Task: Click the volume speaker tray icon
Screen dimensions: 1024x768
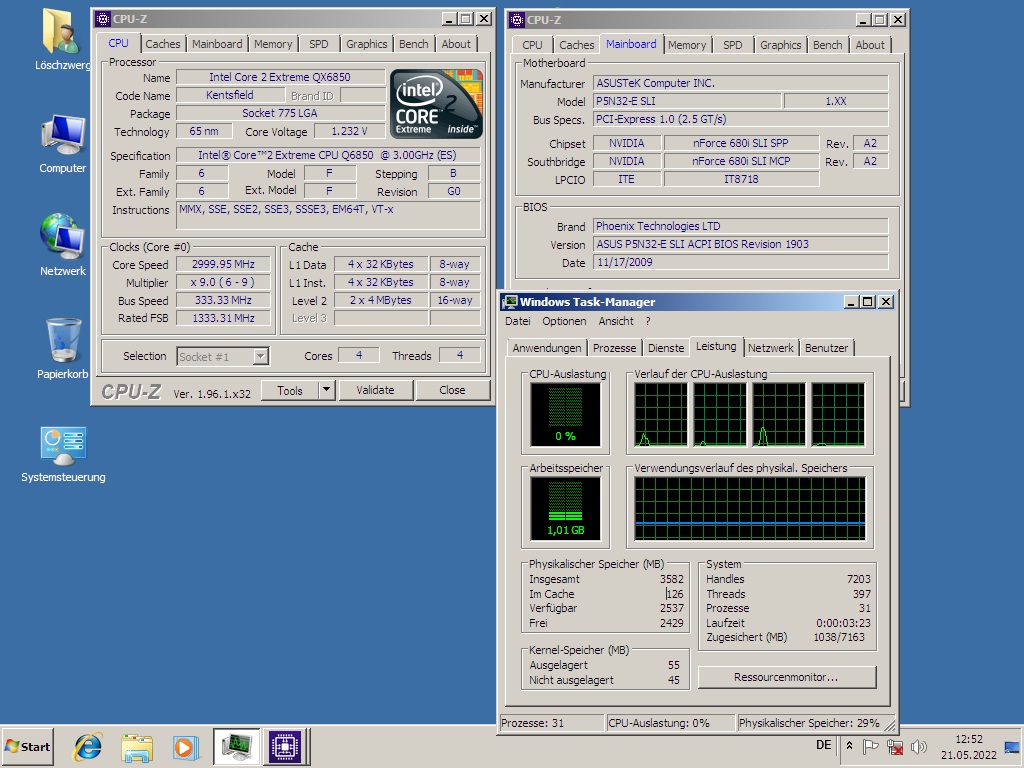Action: [918, 747]
